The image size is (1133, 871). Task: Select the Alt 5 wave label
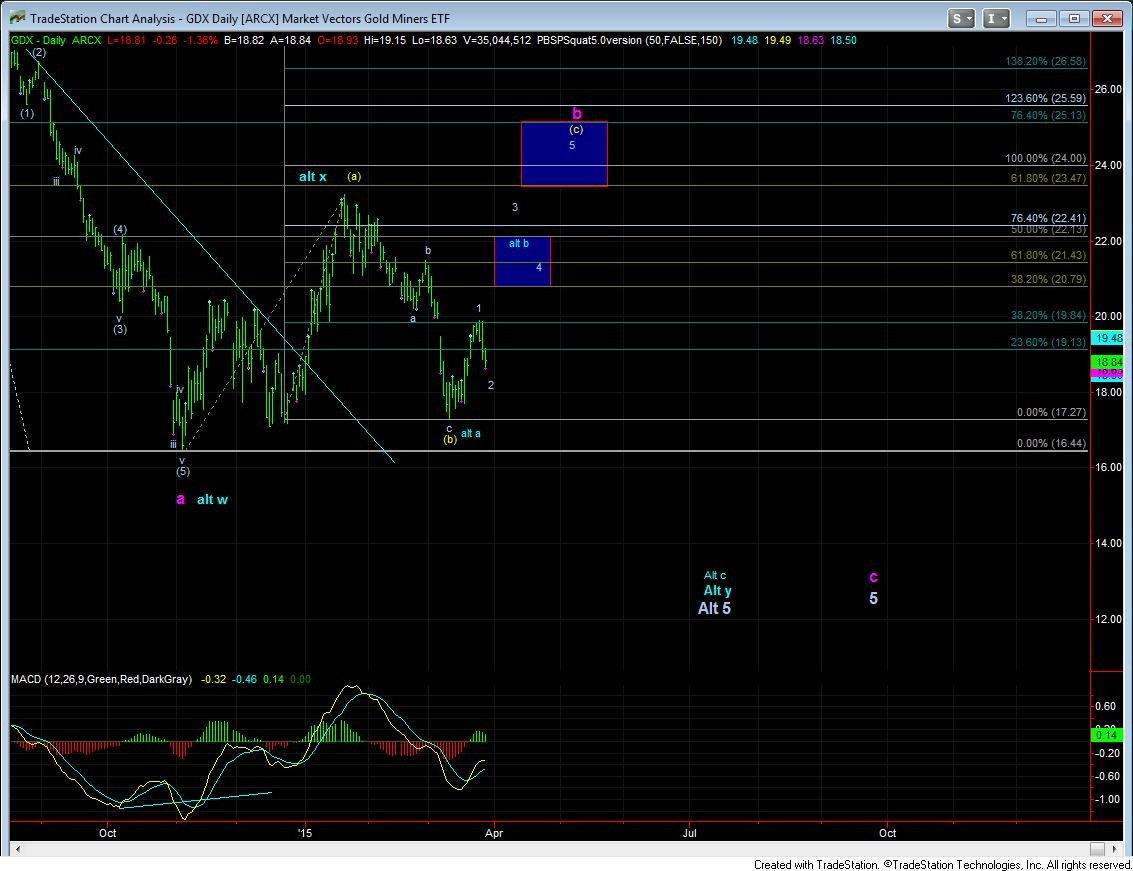tap(714, 608)
